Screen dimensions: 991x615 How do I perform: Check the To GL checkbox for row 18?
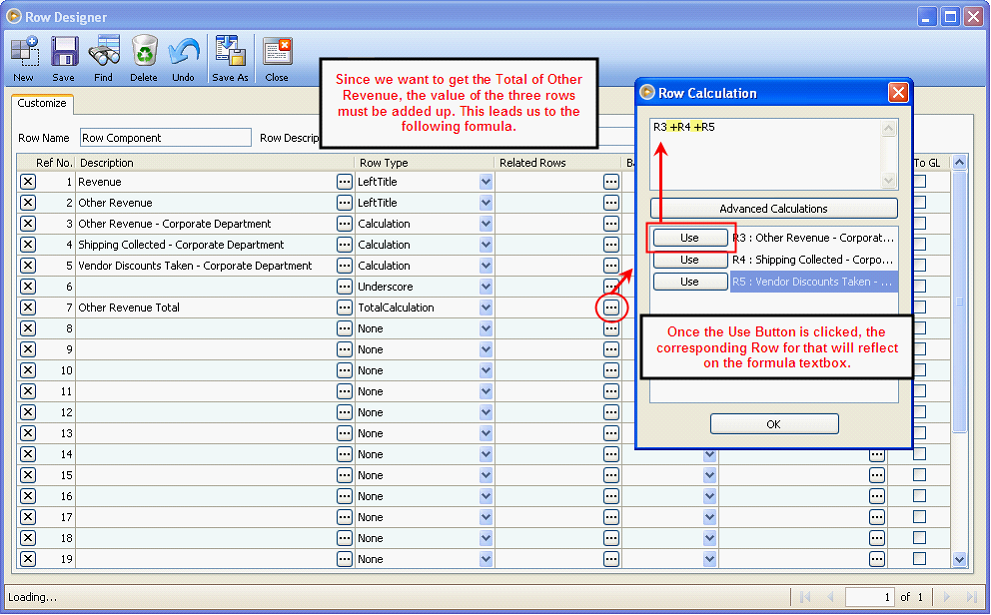(920, 537)
